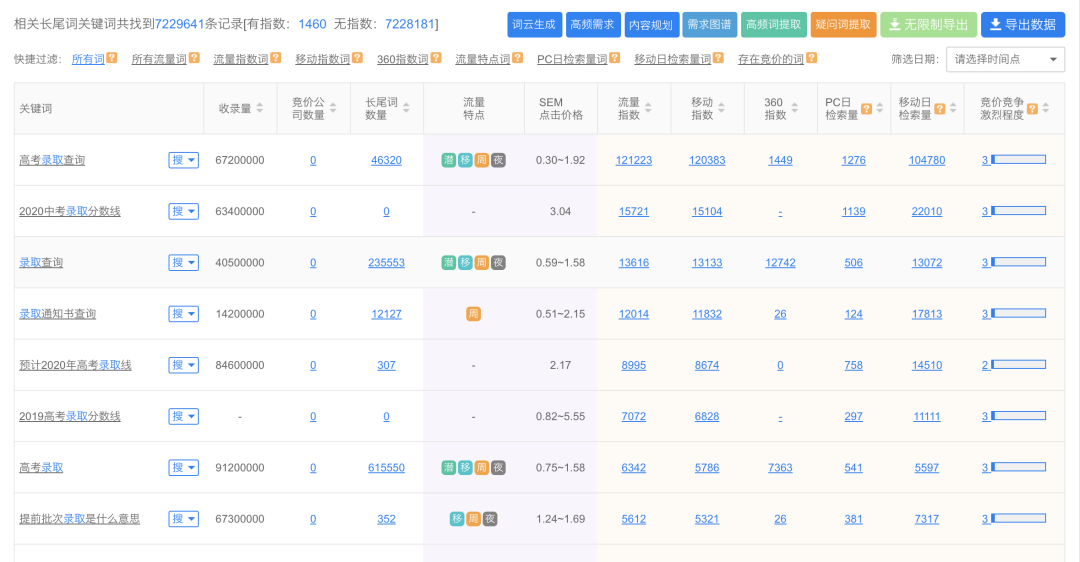The height and width of the screenshot is (562, 1080).
Task: Select the 所有词 quick filter
Action: click(88, 59)
